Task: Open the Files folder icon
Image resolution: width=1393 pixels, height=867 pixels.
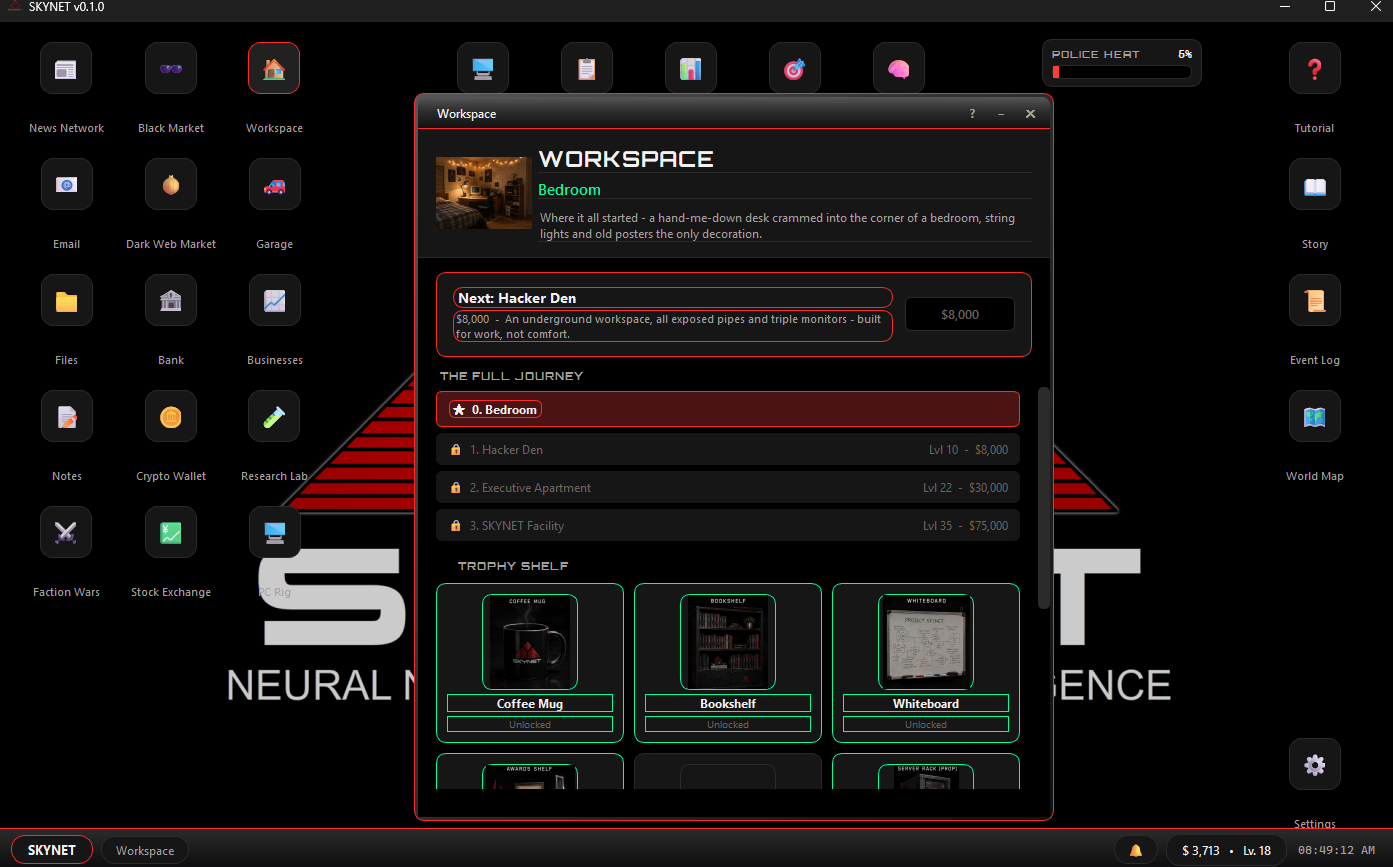Action: pyautogui.click(x=66, y=300)
